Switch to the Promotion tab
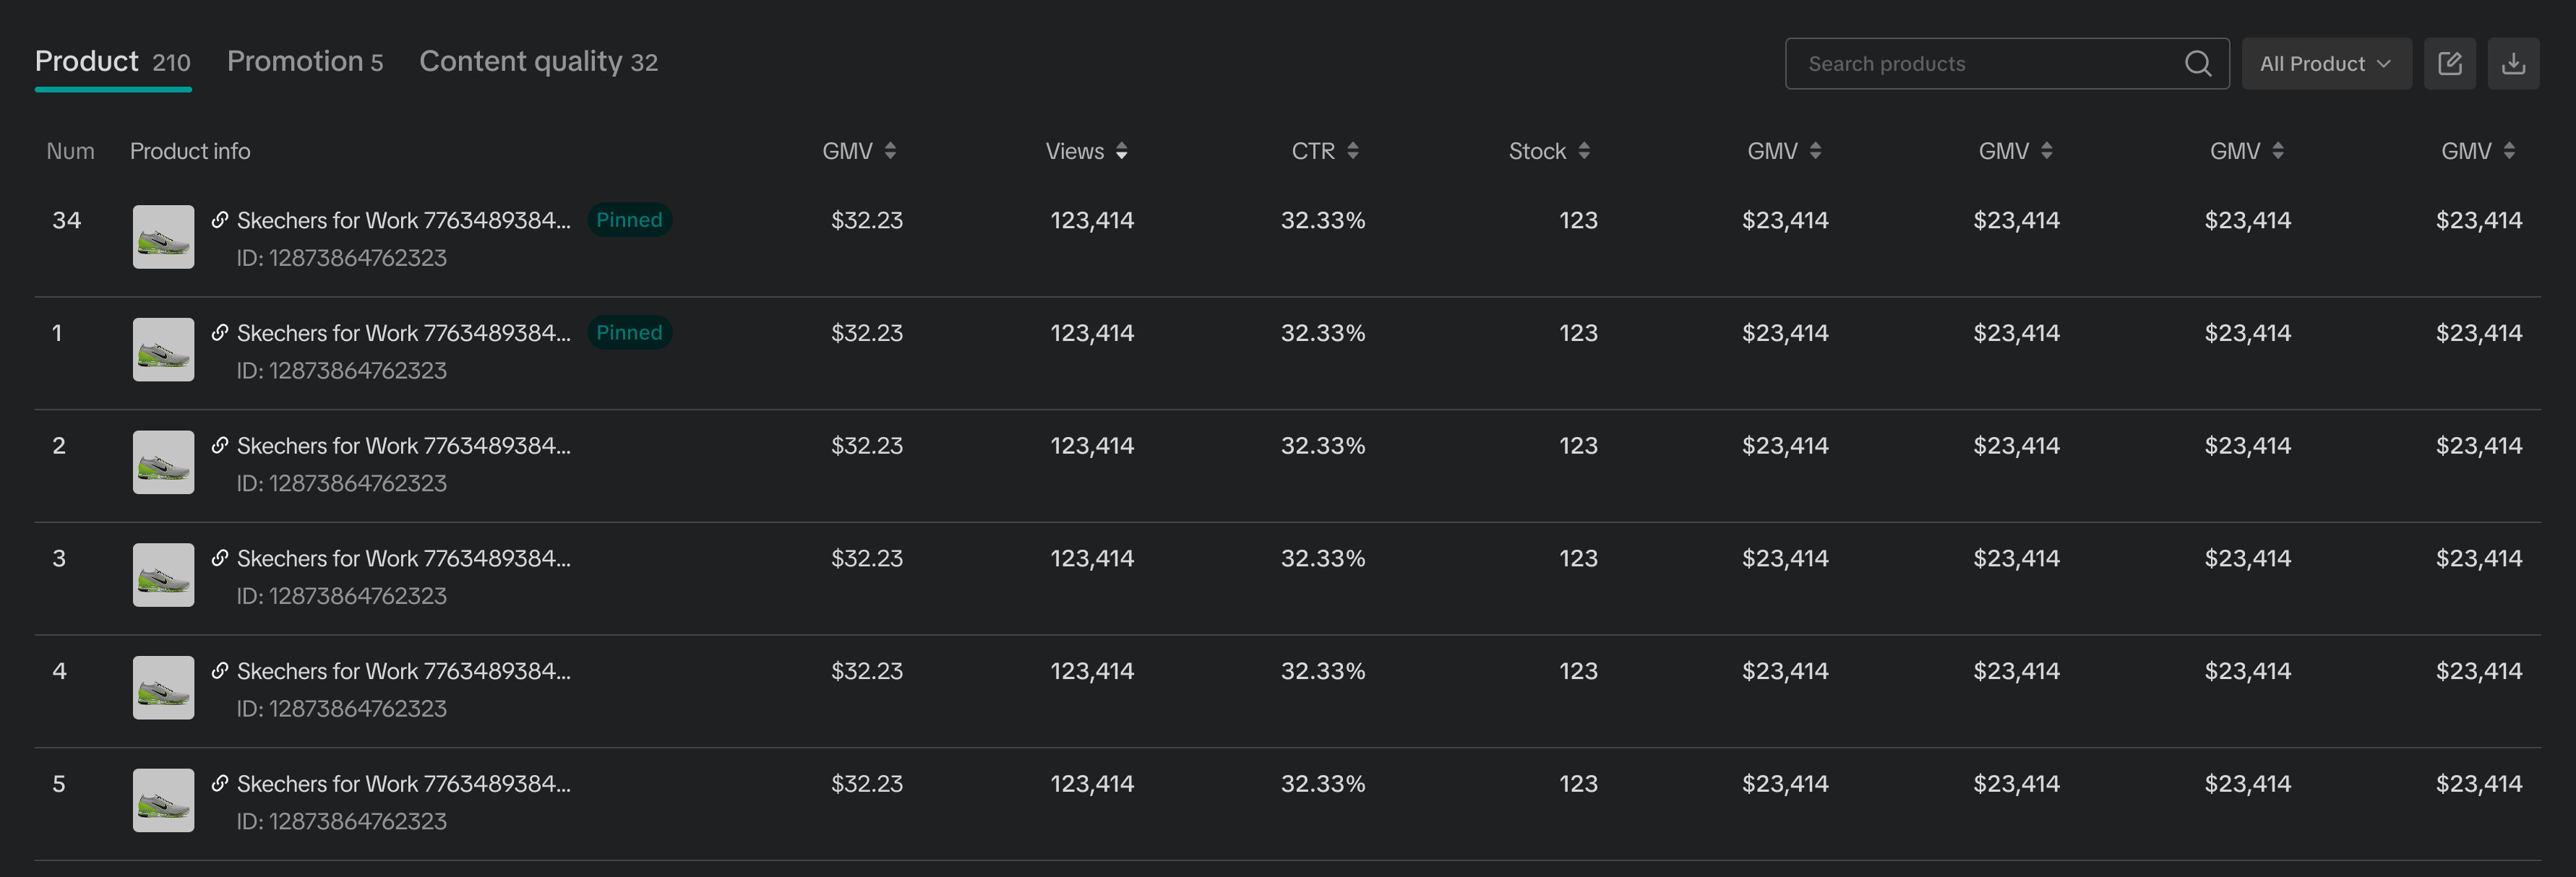 tap(304, 62)
